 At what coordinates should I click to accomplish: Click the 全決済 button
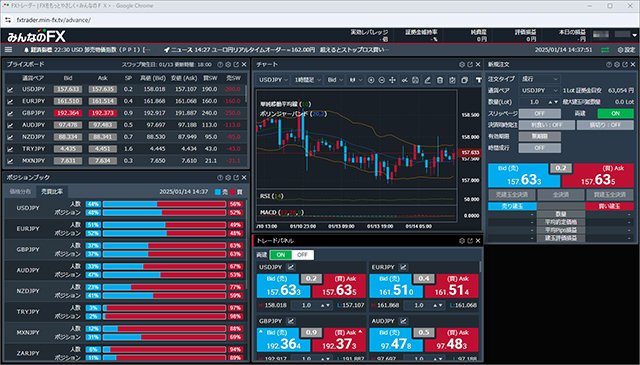(x=561, y=195)
